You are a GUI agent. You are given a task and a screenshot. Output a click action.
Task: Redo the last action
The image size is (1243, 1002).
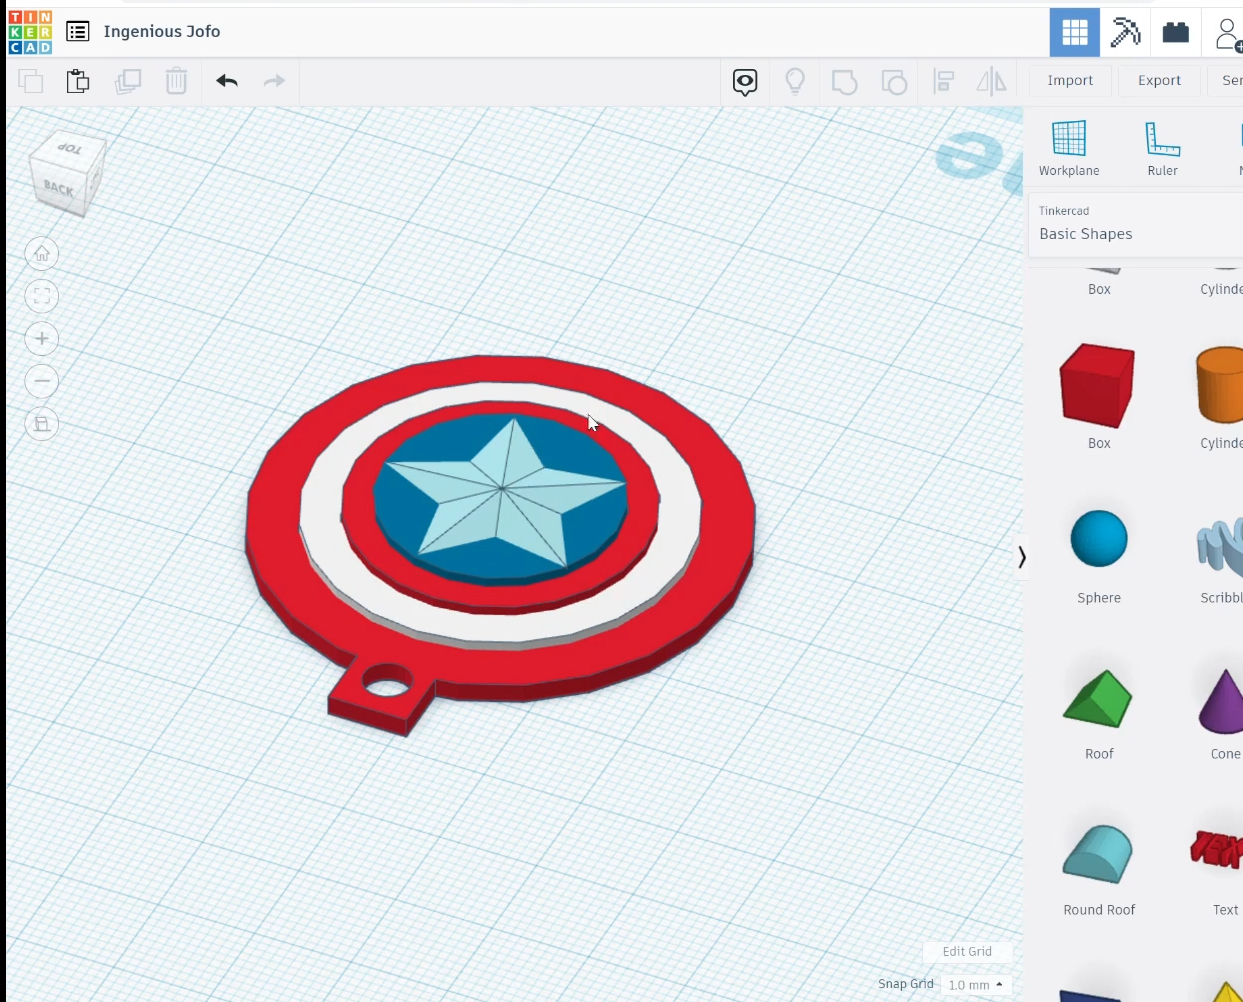click(274, 81)
